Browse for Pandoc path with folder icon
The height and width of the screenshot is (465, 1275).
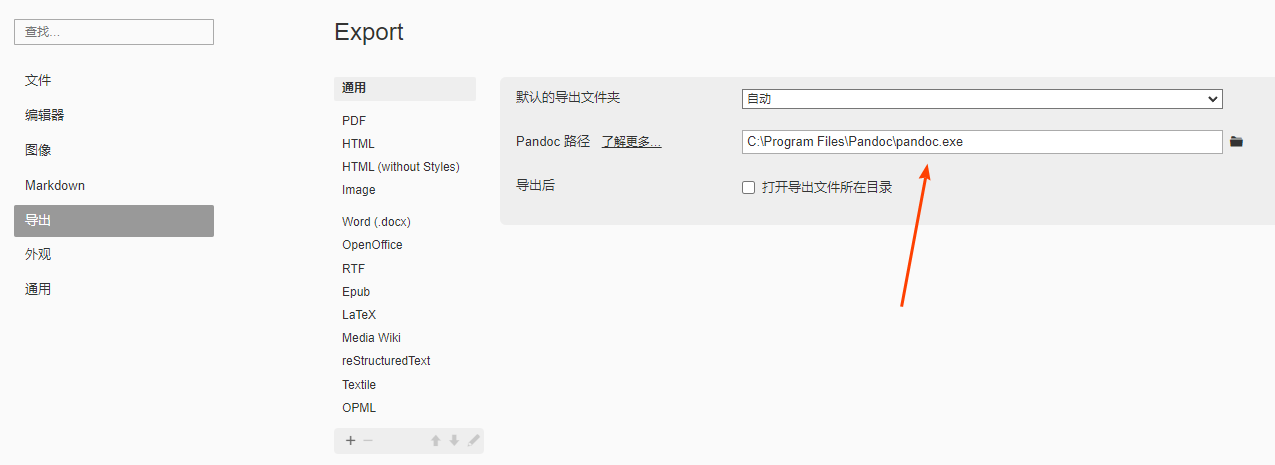1236,142
